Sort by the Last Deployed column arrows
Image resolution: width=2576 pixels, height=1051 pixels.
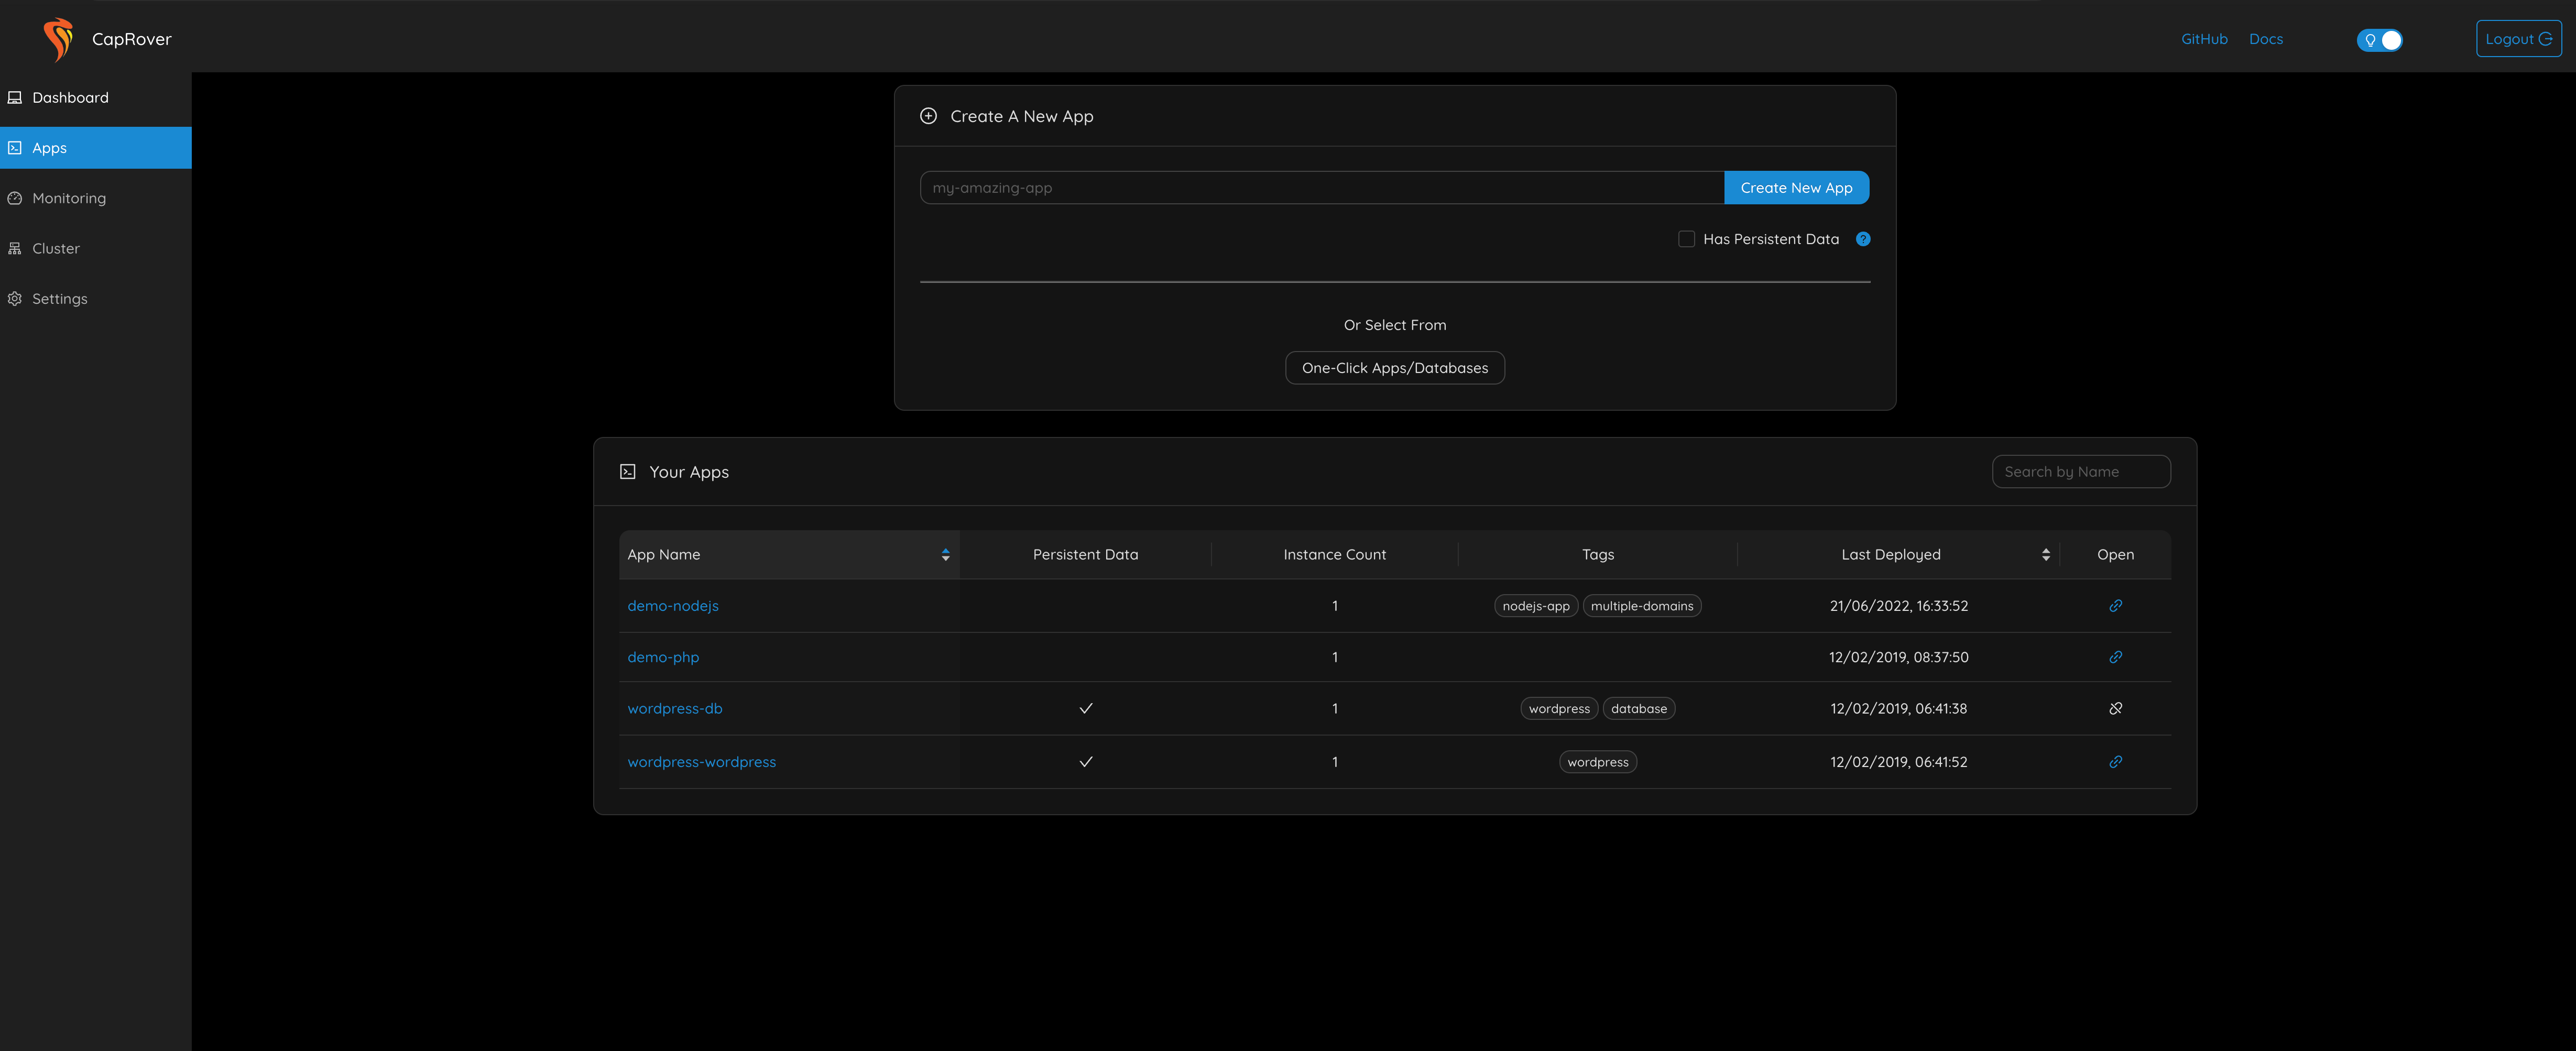2046,554
